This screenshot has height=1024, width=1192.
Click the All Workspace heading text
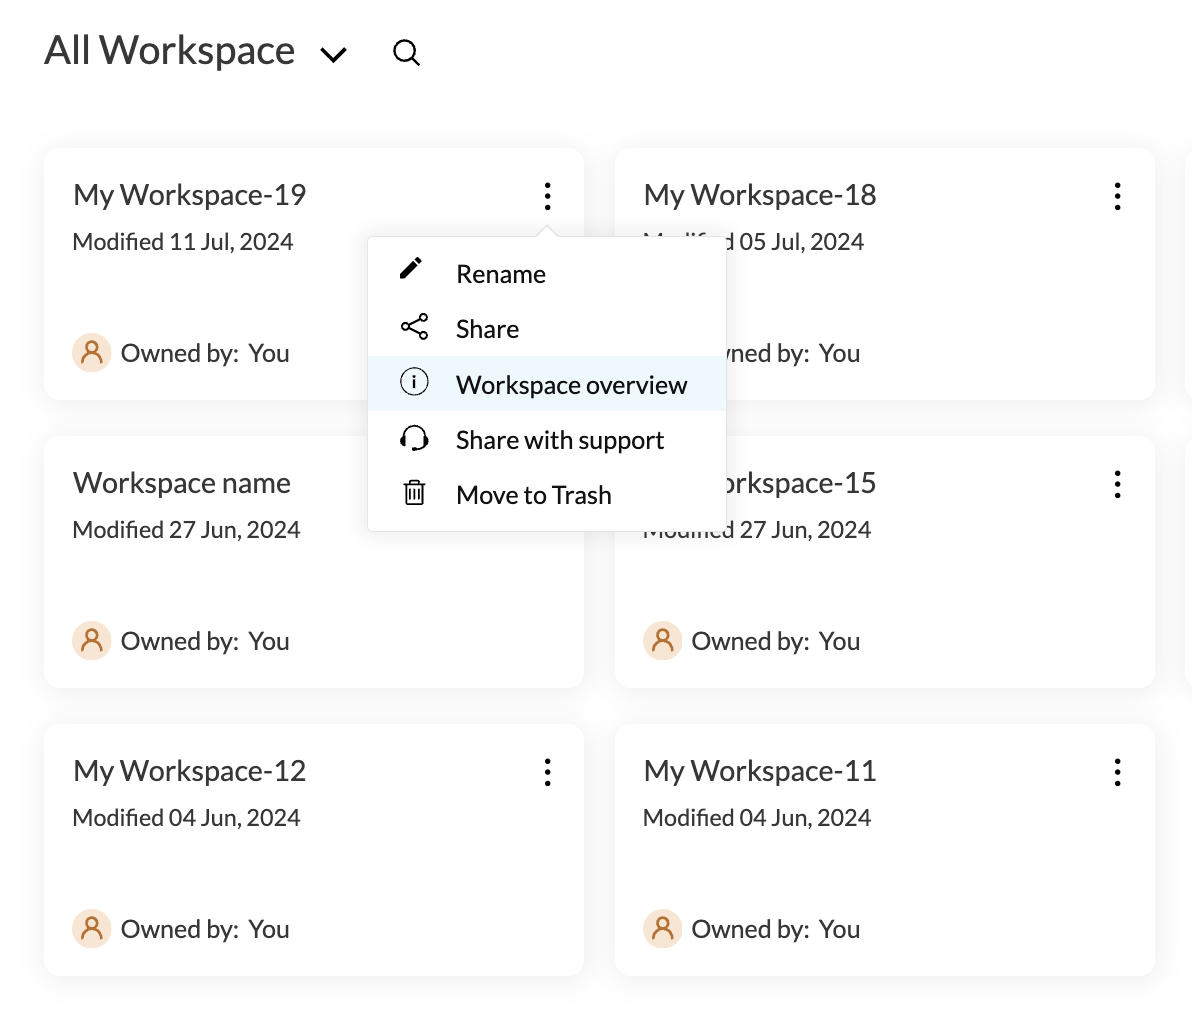click(170, 51)
